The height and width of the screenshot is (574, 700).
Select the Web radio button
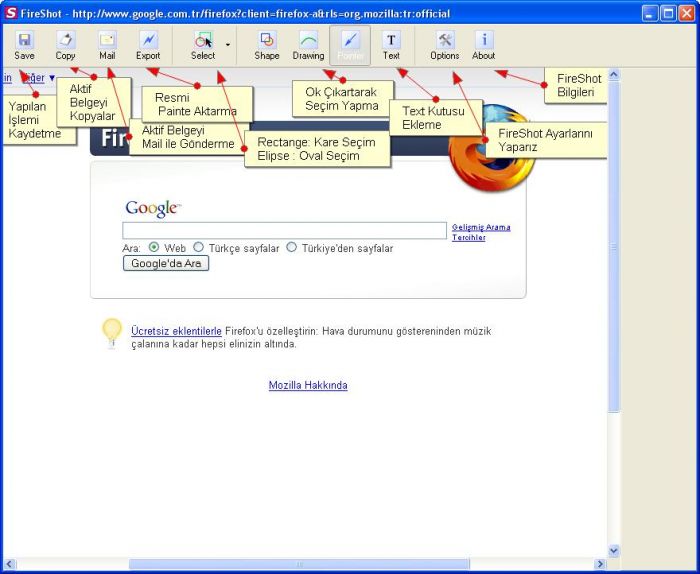[154, 247]
